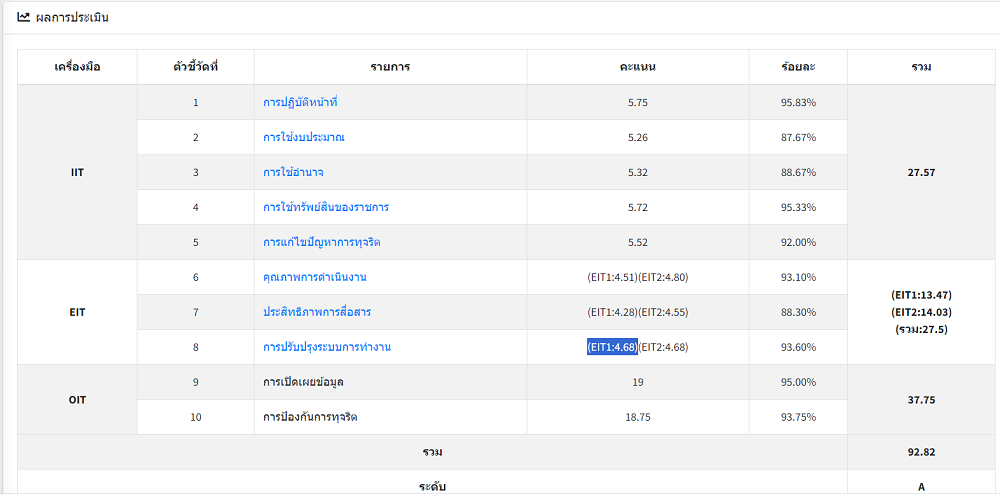Click the (EIT2:14.03) total text
The width and height of the screenshot is (1000, 495).
tap(922, 313)
